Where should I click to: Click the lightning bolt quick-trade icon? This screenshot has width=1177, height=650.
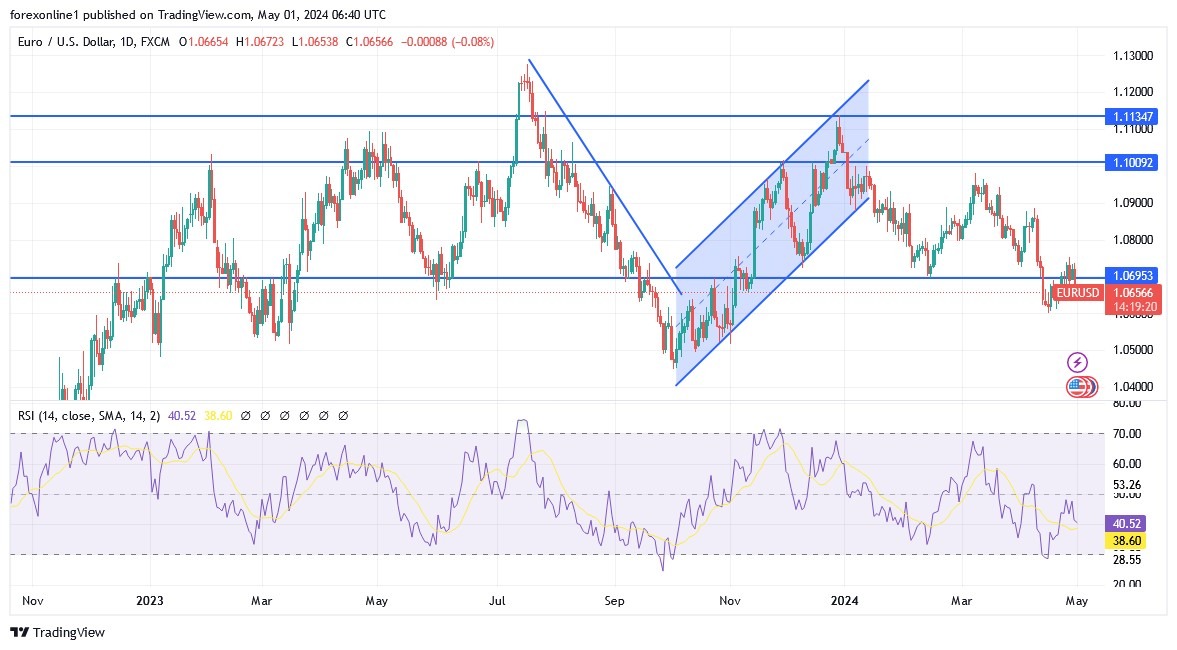point(1079,362)
